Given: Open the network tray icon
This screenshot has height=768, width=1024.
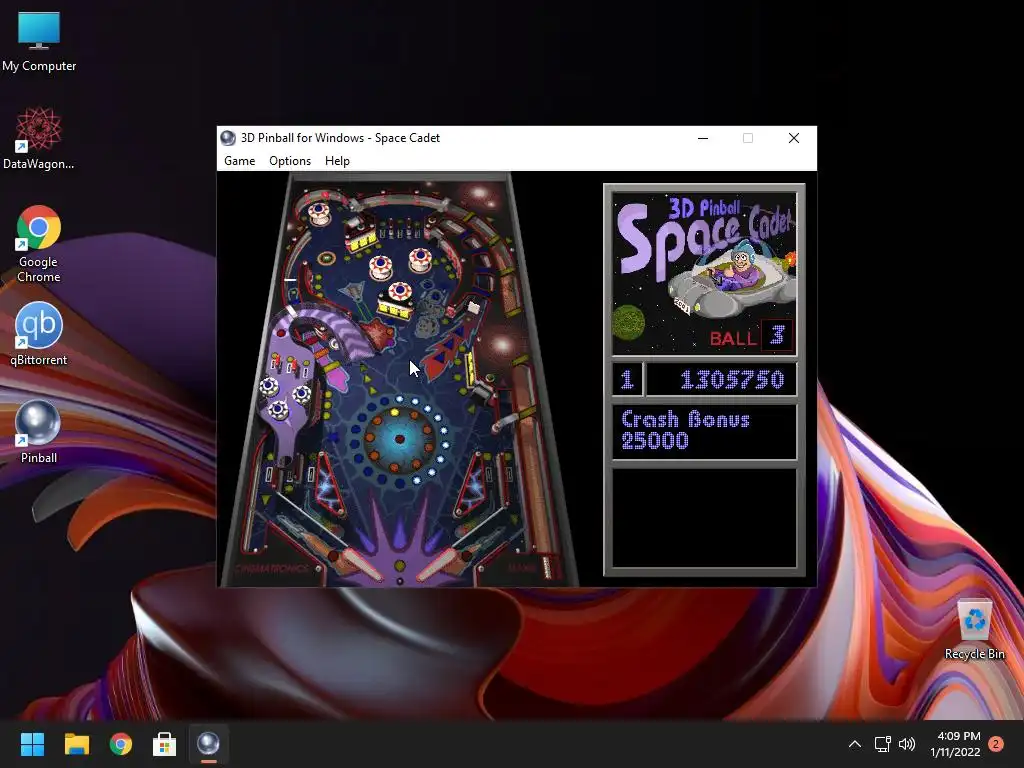Looking at the screenshot, I should pos(882,744).
